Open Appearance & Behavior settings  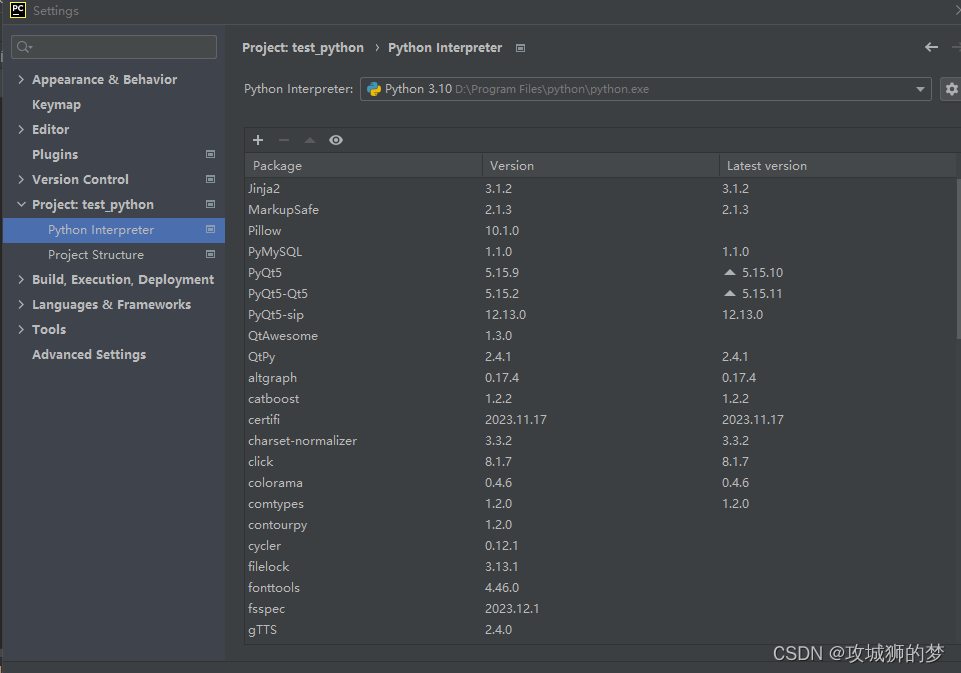pyautogui.click(x=104, y=80)
